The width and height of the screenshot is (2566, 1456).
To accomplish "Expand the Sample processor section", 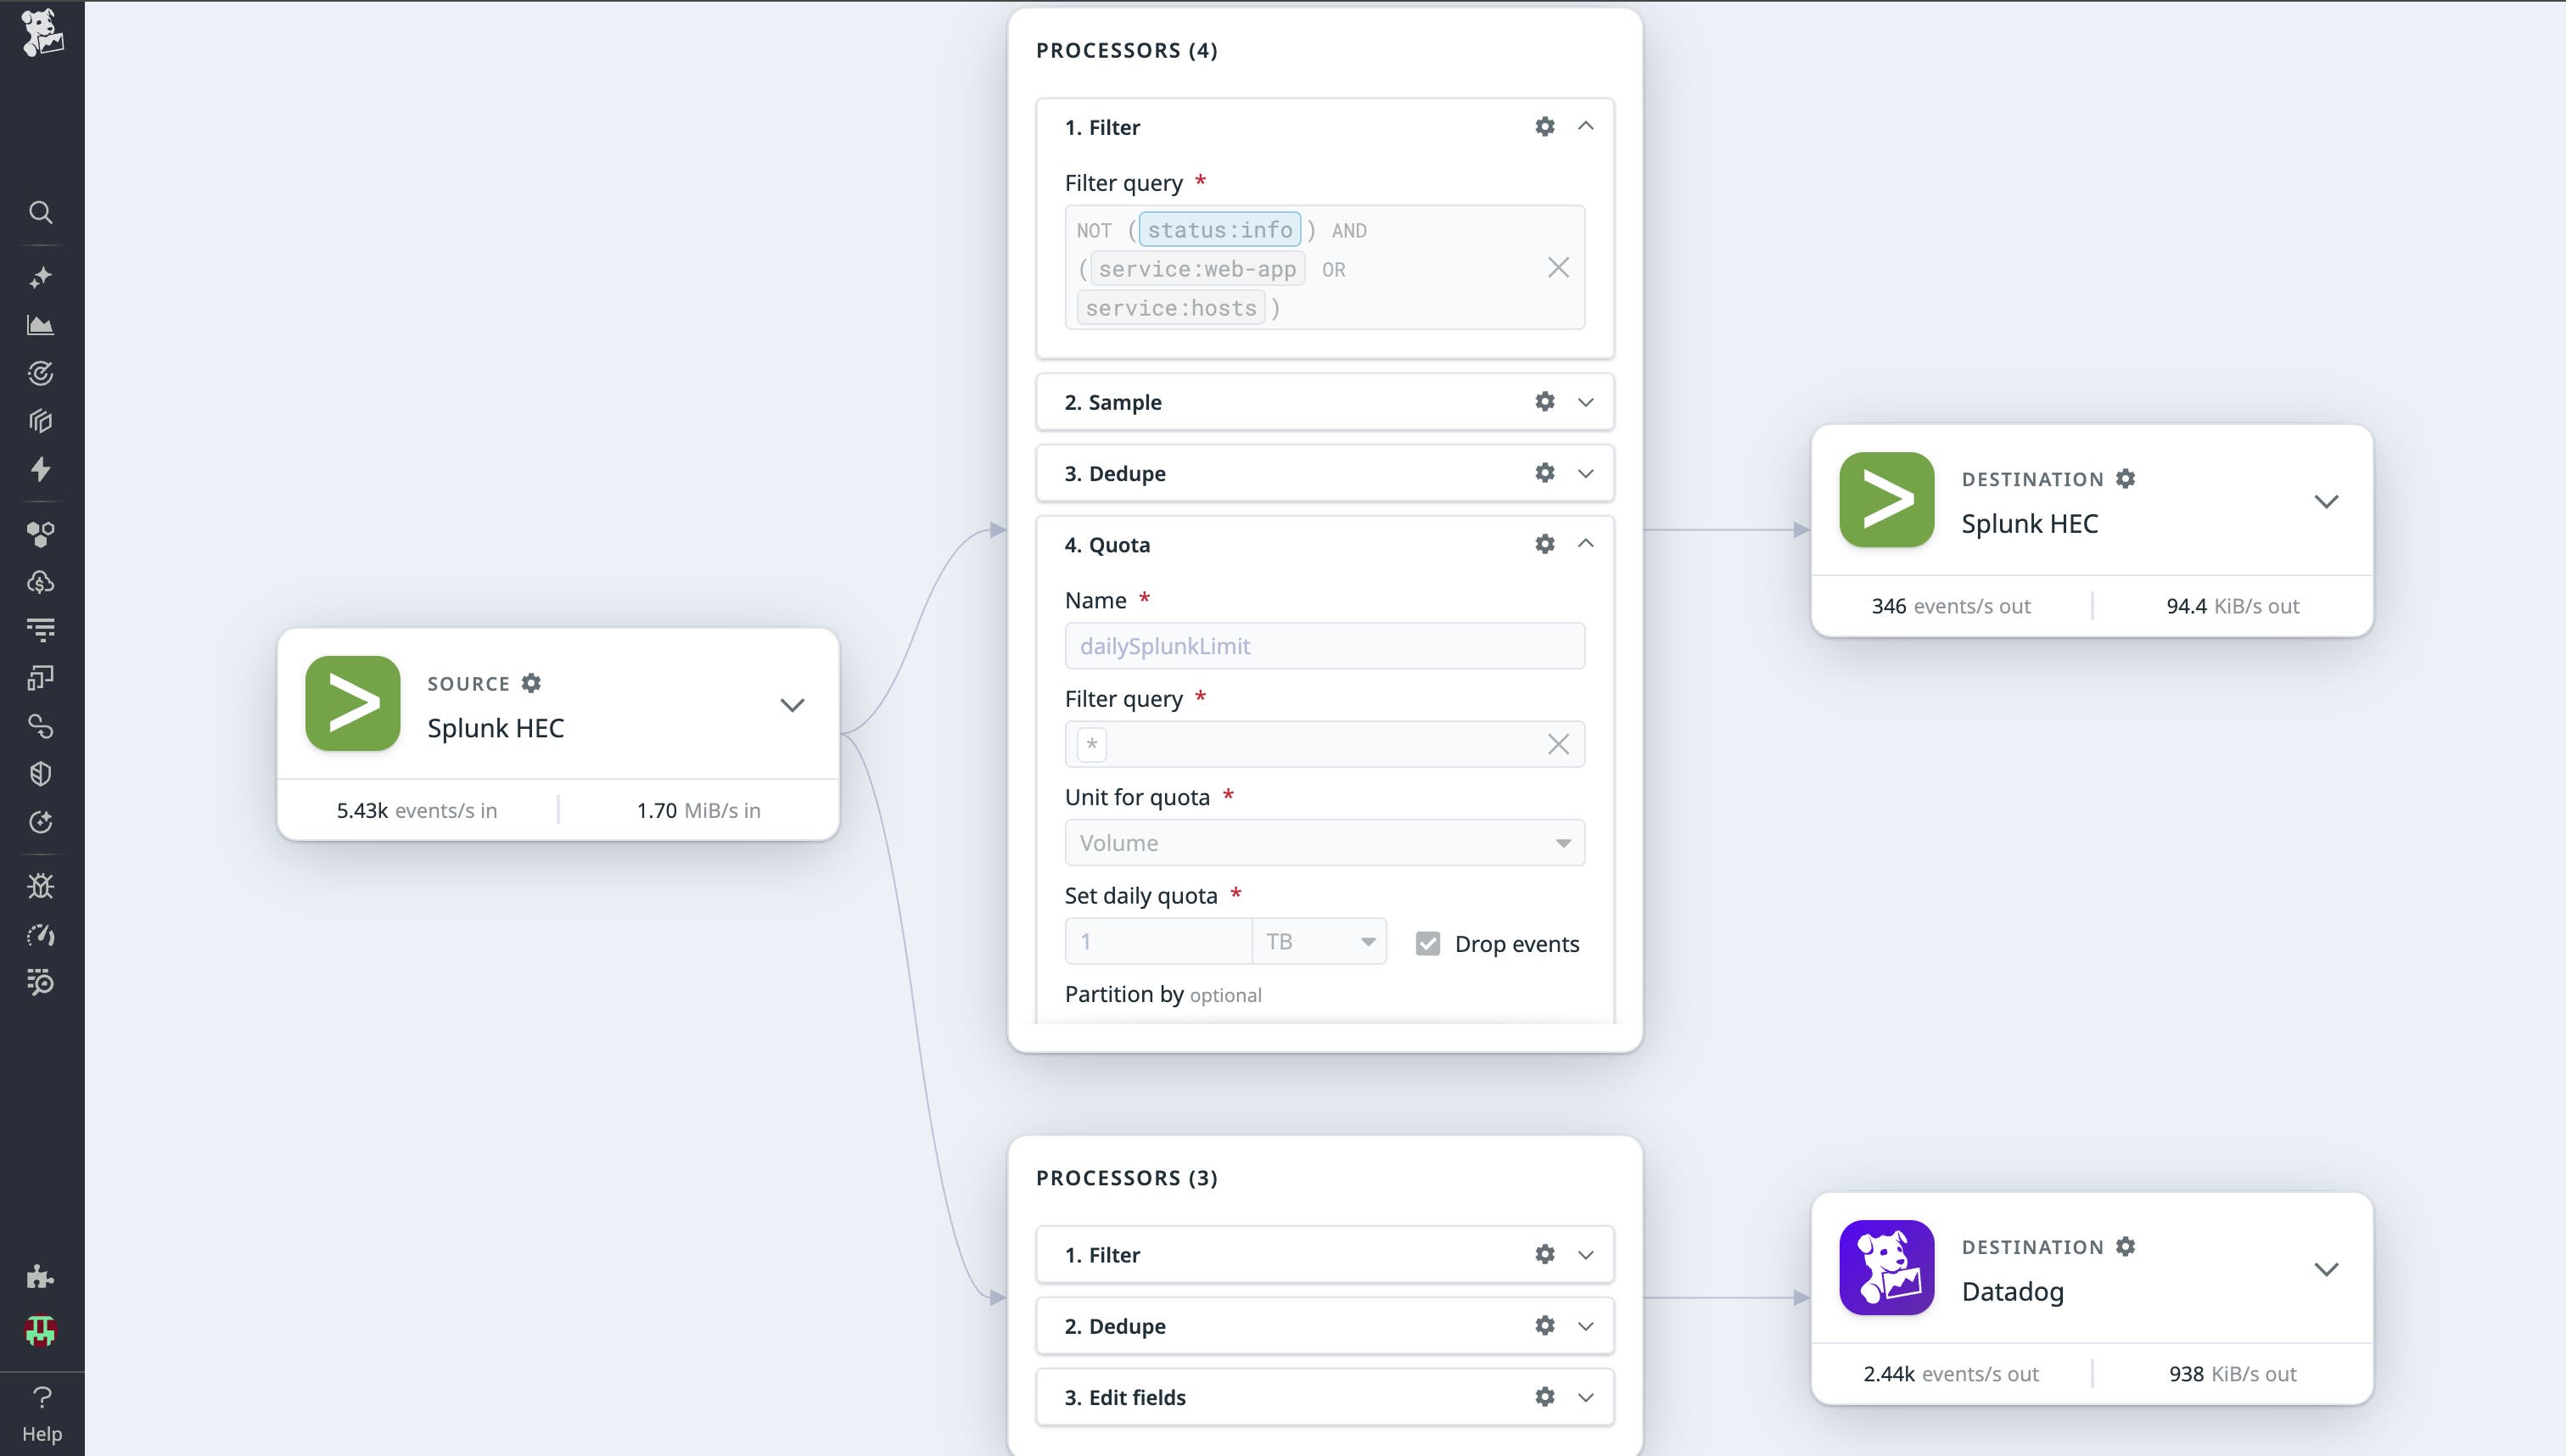I will [1587, 402].
